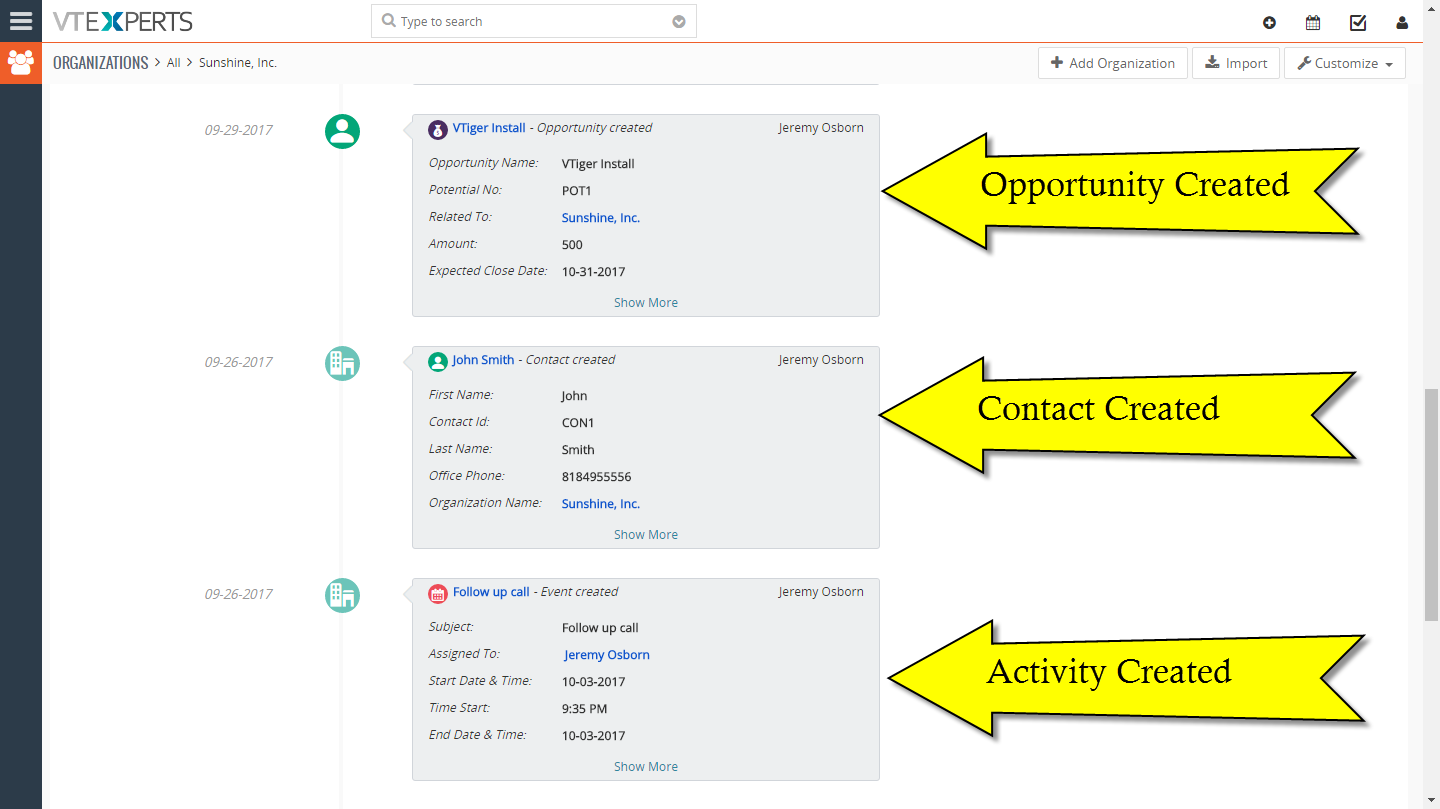The image size is (1440, 809).
Task: Click the search magnifier icon
Action: click(x=389, y=21)
